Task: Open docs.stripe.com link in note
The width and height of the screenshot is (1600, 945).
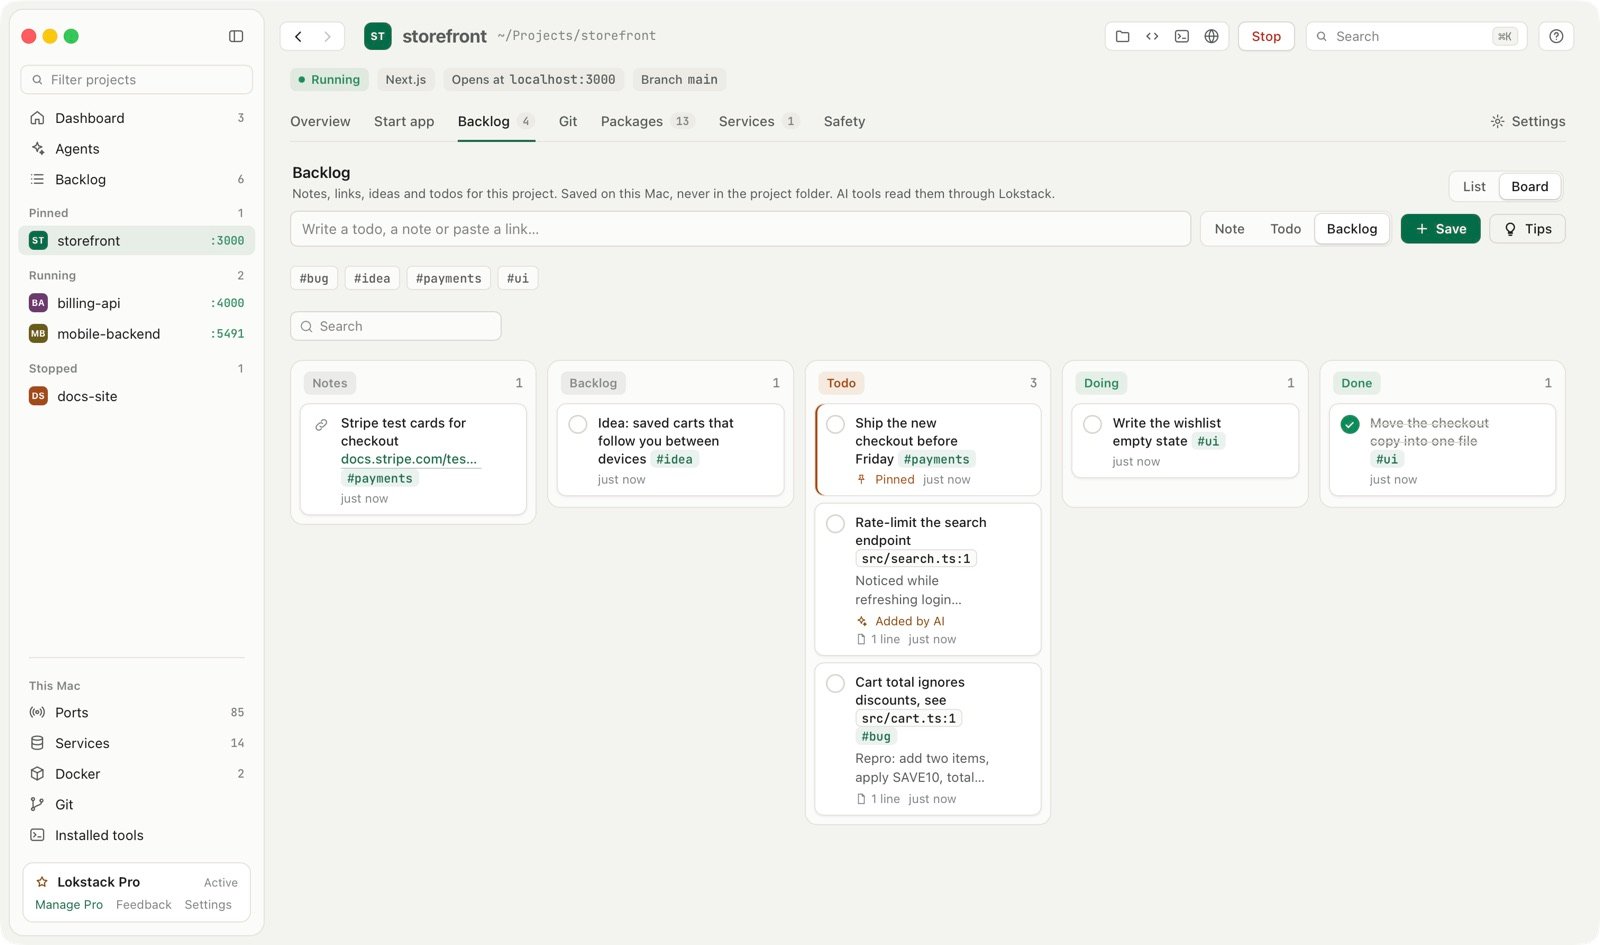Action: click(409, 459)
